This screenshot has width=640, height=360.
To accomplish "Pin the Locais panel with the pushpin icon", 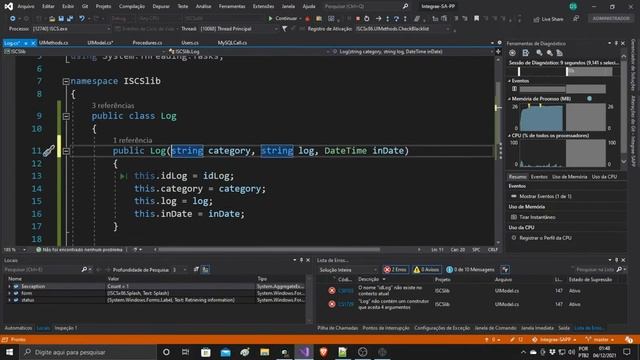I will (x=301, y=260).
